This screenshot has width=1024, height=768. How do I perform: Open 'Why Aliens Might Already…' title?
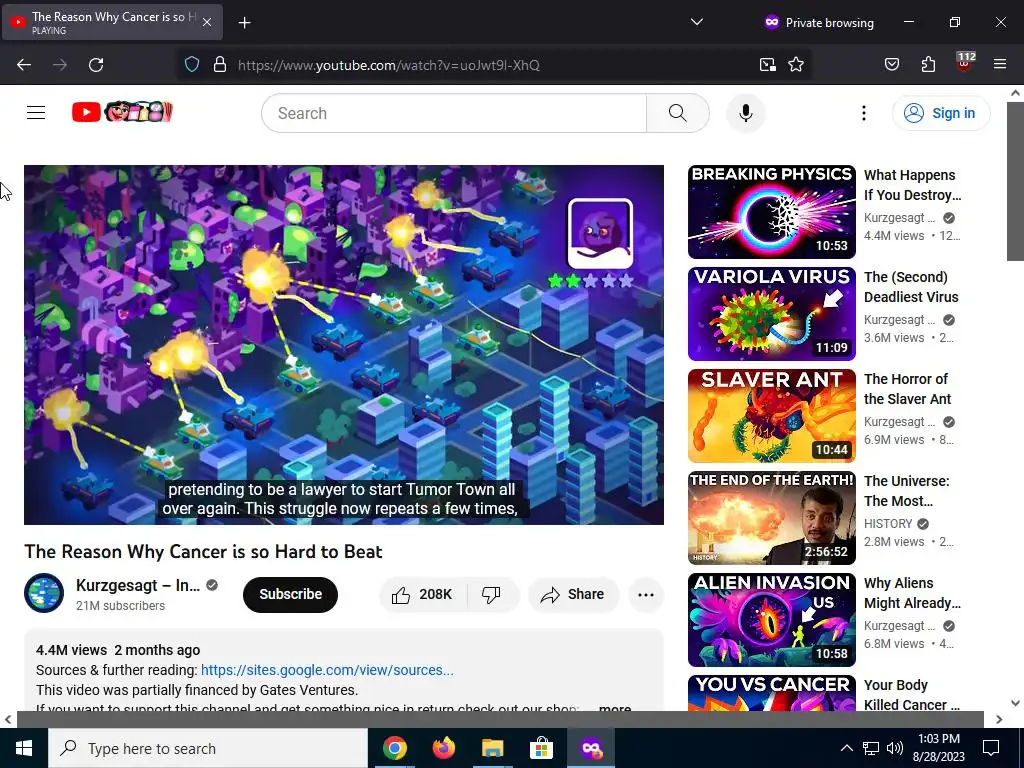pyautogui.click(x=912, y=592)
